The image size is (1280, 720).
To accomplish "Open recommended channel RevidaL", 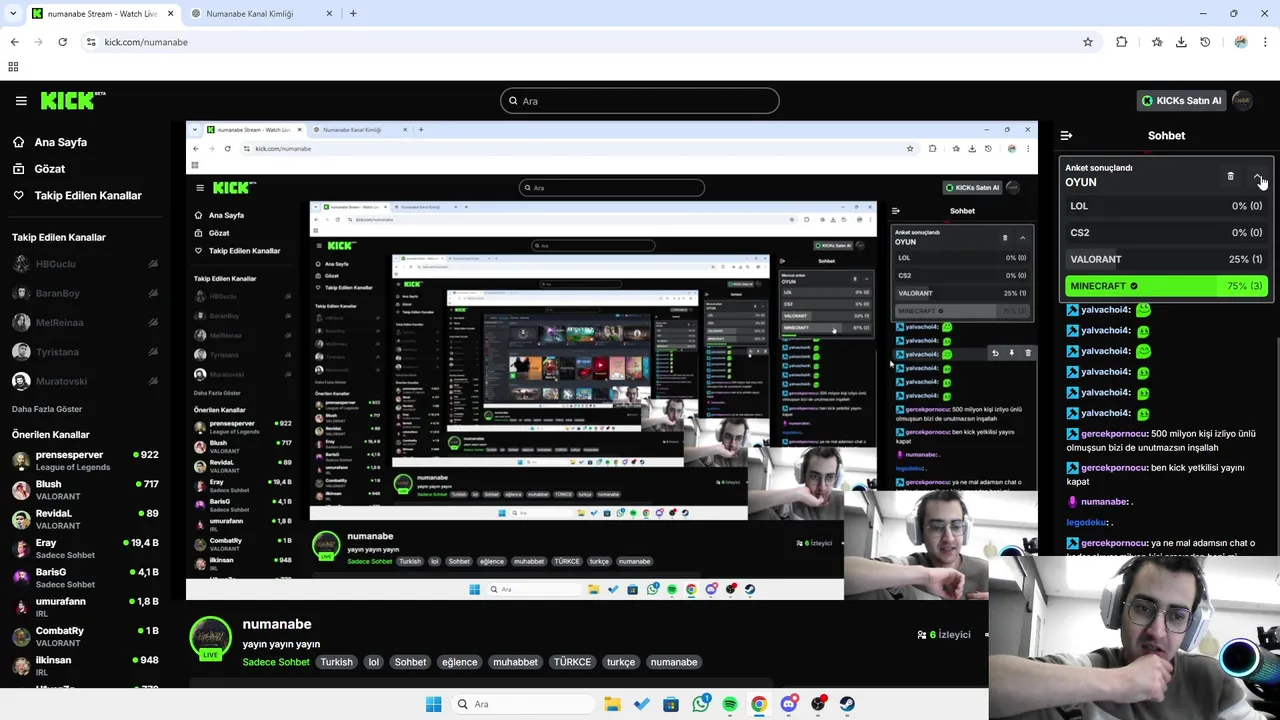I will [x=85, y=519].
